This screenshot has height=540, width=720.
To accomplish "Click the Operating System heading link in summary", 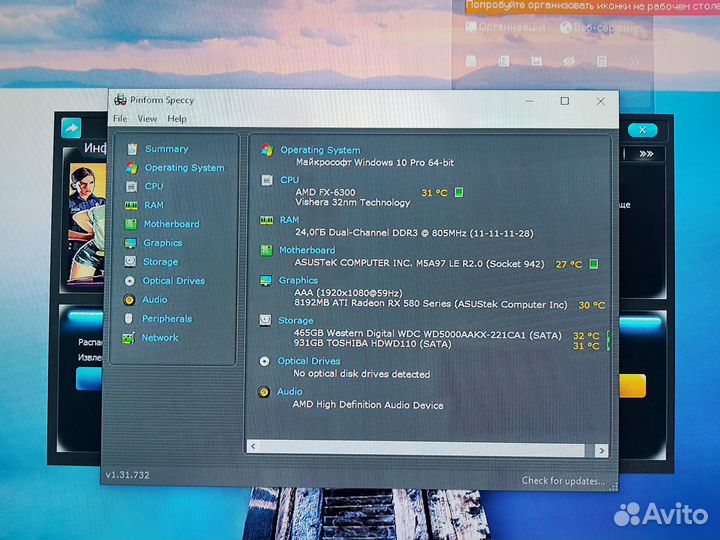I will (321, 150).
